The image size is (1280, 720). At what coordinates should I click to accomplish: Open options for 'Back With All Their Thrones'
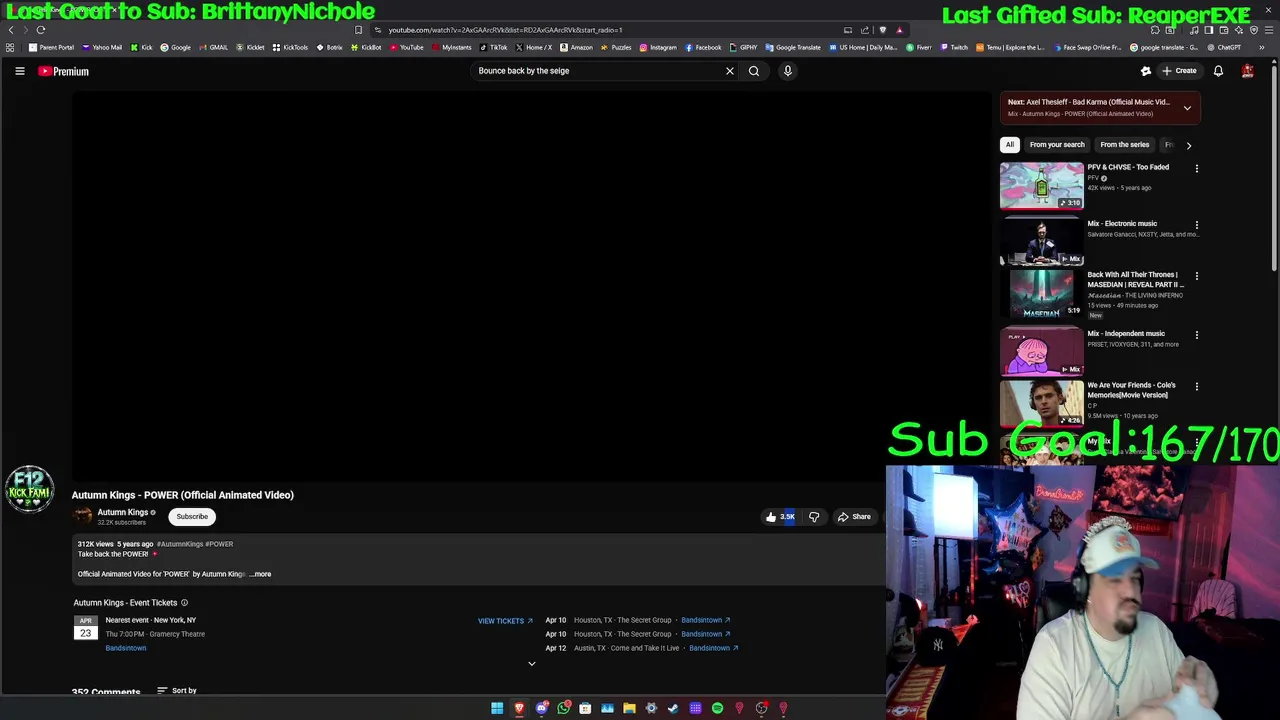point(1197,276)
